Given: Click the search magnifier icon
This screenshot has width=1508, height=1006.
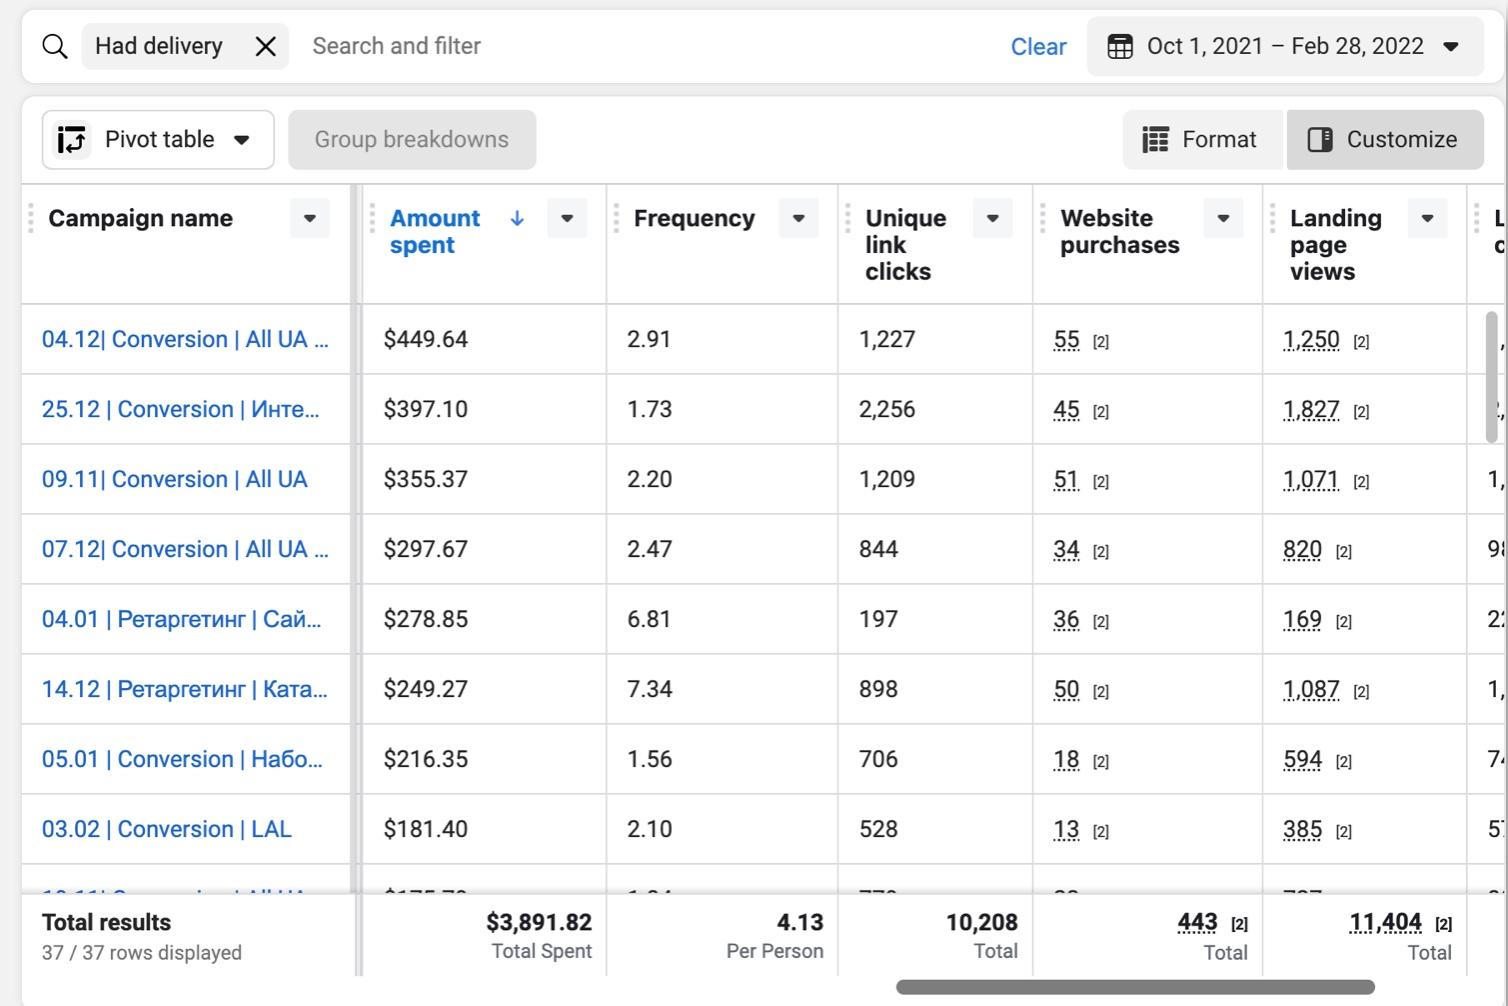Looking at the screenshot, I should (x=55, y=46).
